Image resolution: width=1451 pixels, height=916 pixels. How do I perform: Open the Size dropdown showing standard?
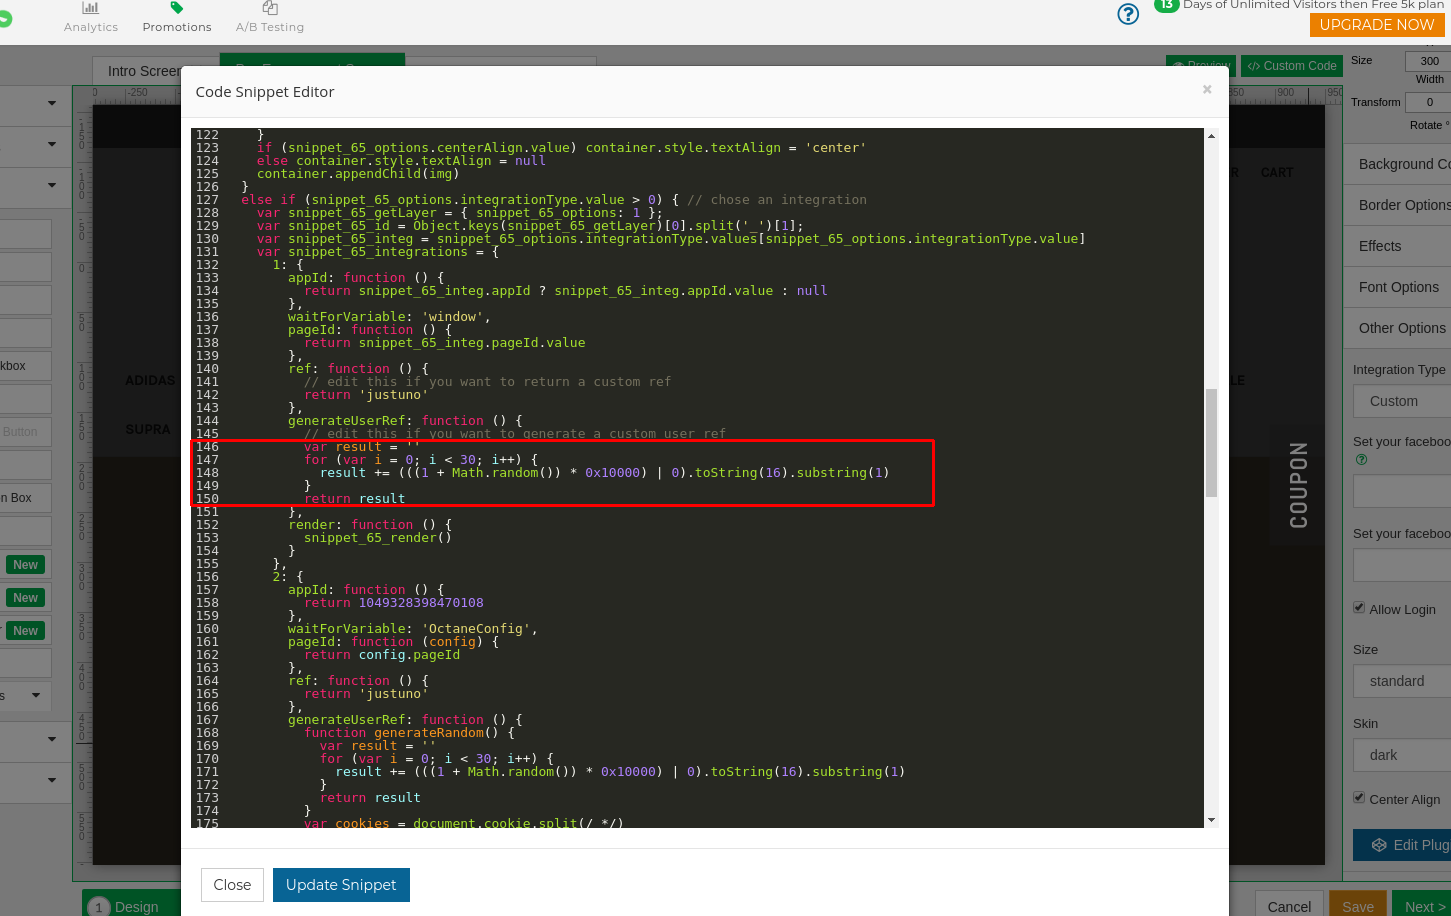click(x=1402, y=681)
